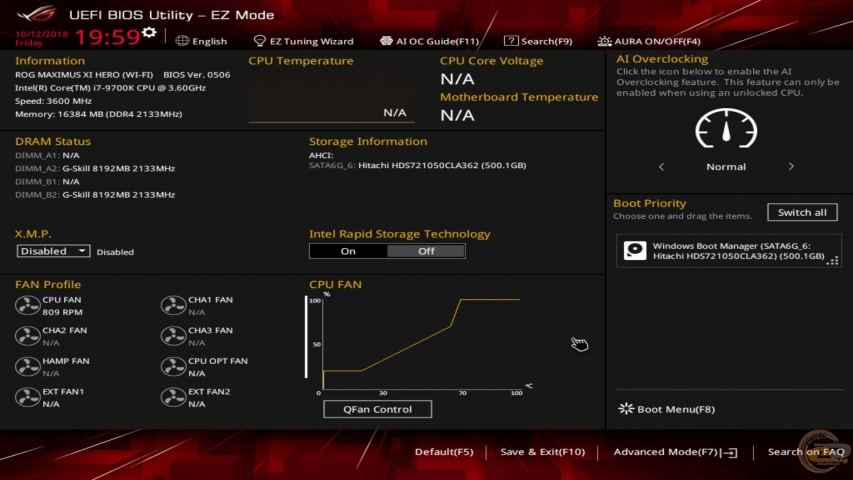The height and width of the screenshot is (480, 853).
Task: Click the QFan Control button
Action: coord(377,409)
